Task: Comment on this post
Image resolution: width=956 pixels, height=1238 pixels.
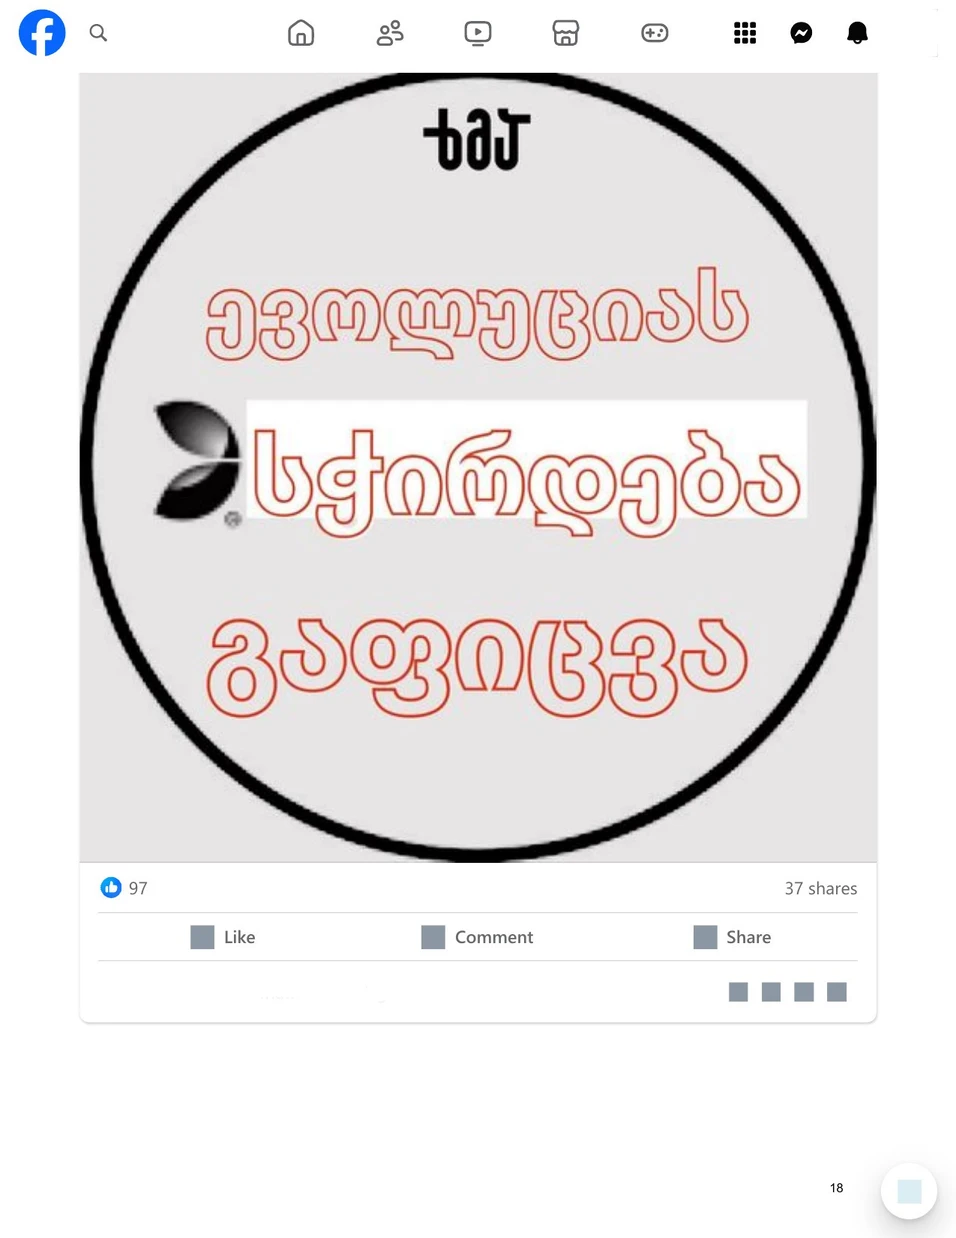Action: pyautogui.click(x=477, y=937)
